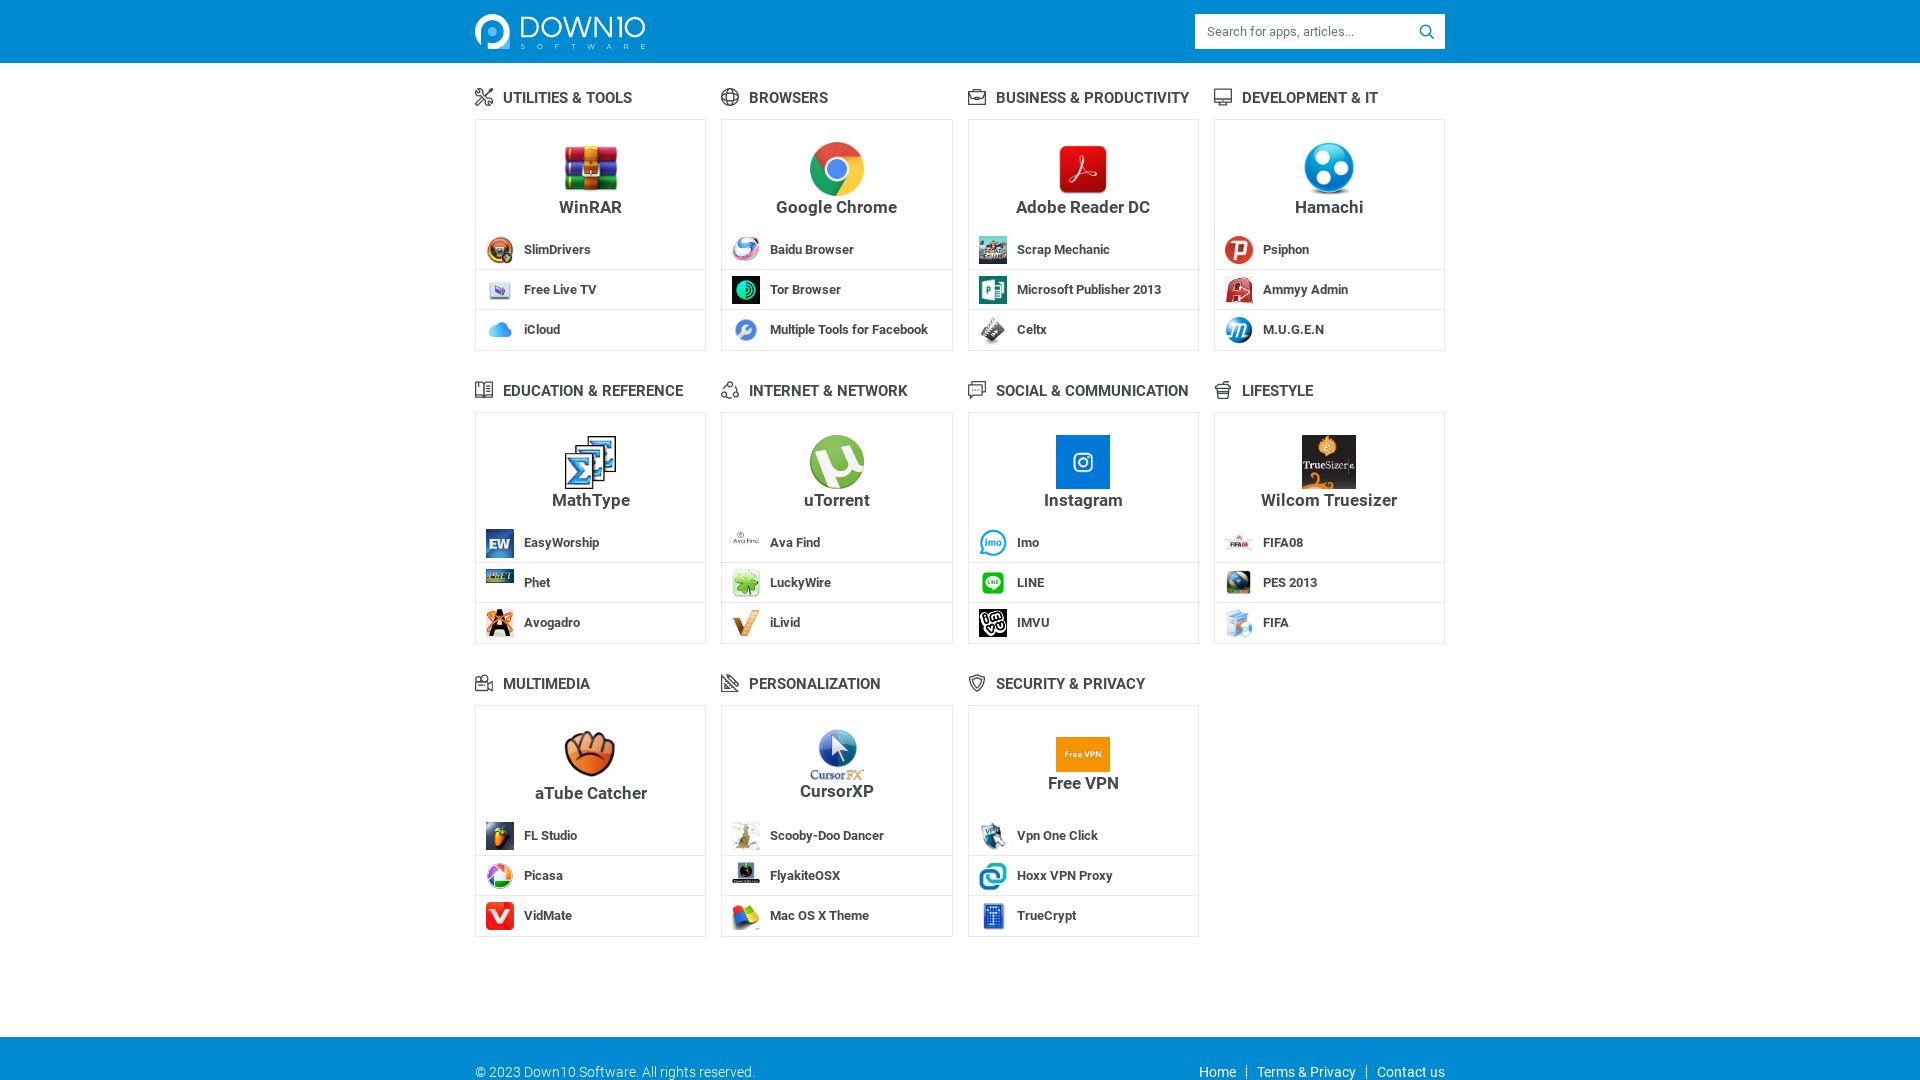The image size is (1920, 1080).
Task: Open the MathType icon
Action: click(x=590, y=461)
